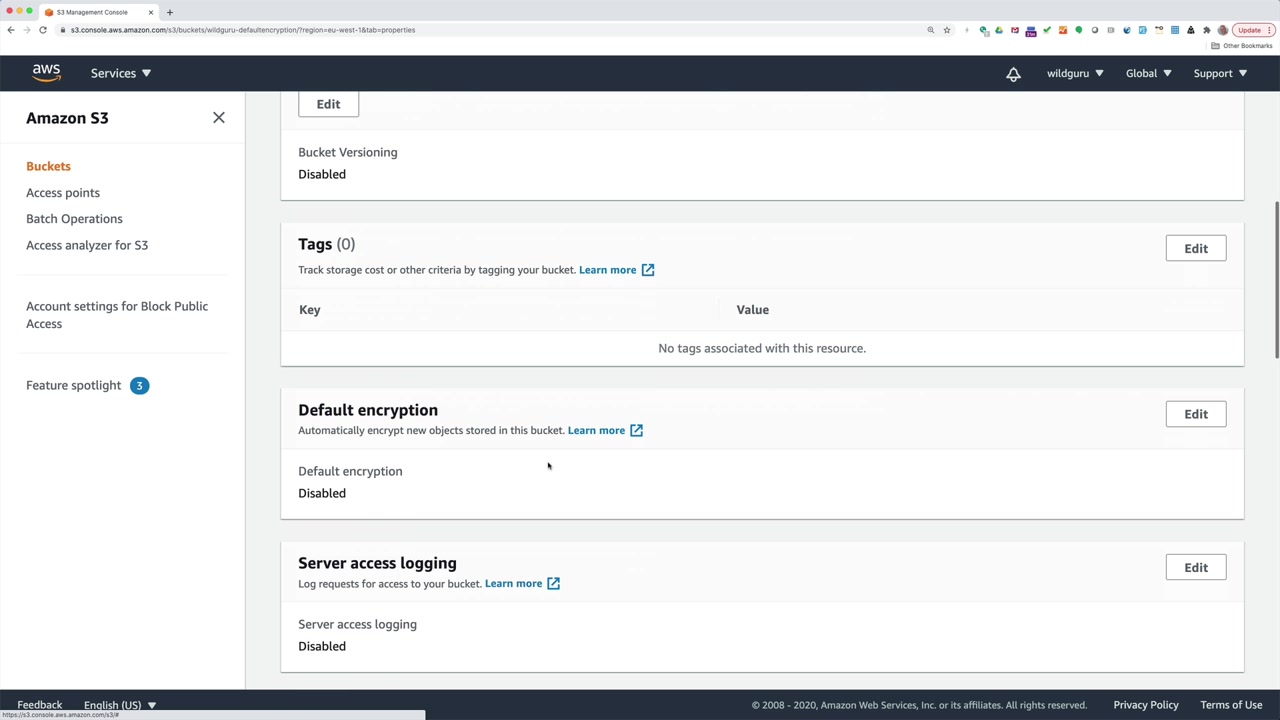Edit the Default encryption settings
The height and width of the screenshot is (720, 1280).
point(1195,414)
